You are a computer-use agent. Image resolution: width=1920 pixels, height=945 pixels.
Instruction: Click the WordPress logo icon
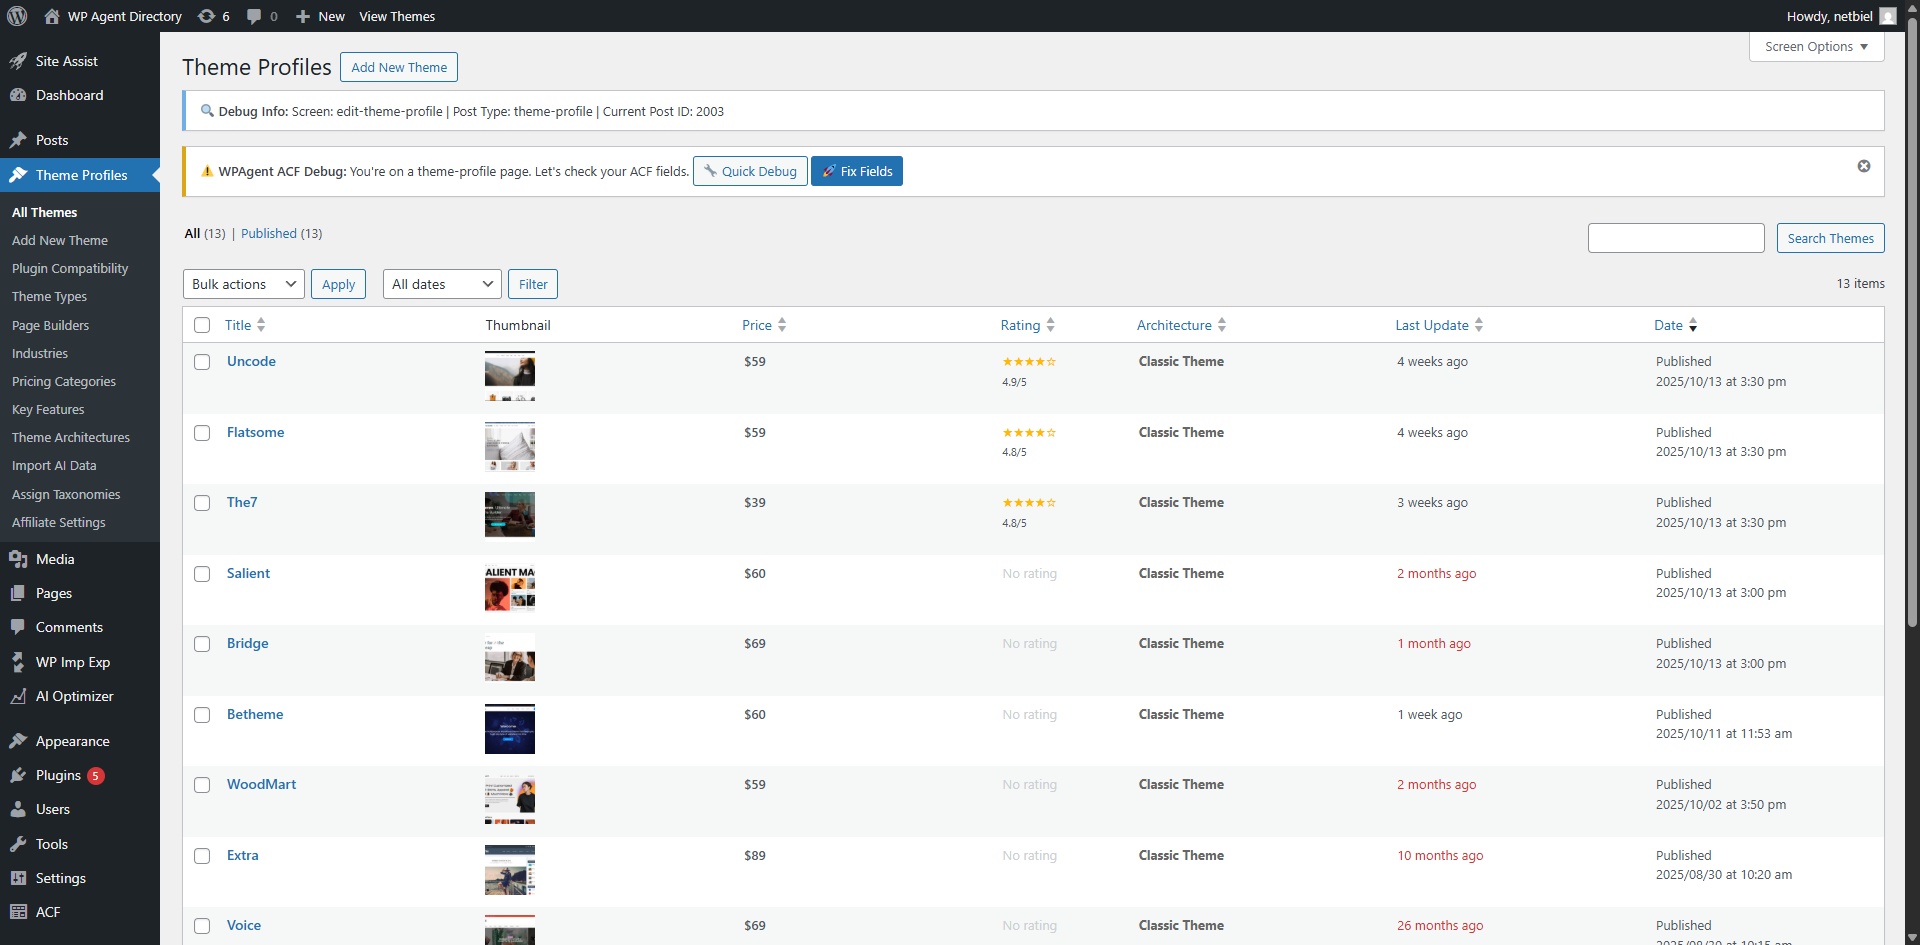[x=17, y=16]
